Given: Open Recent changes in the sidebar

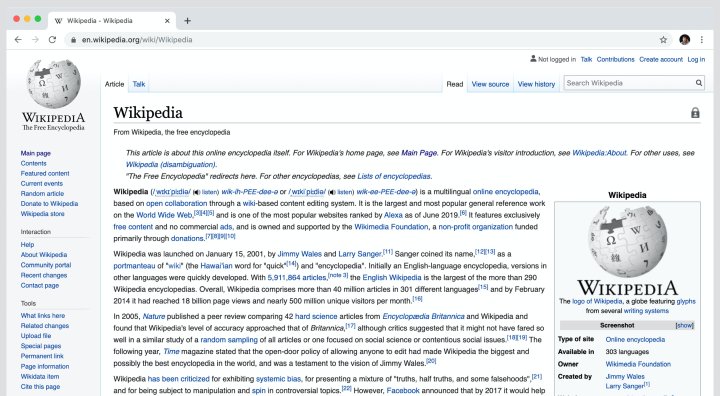Looking at the screenshot, I should click(x=44, y=275).
